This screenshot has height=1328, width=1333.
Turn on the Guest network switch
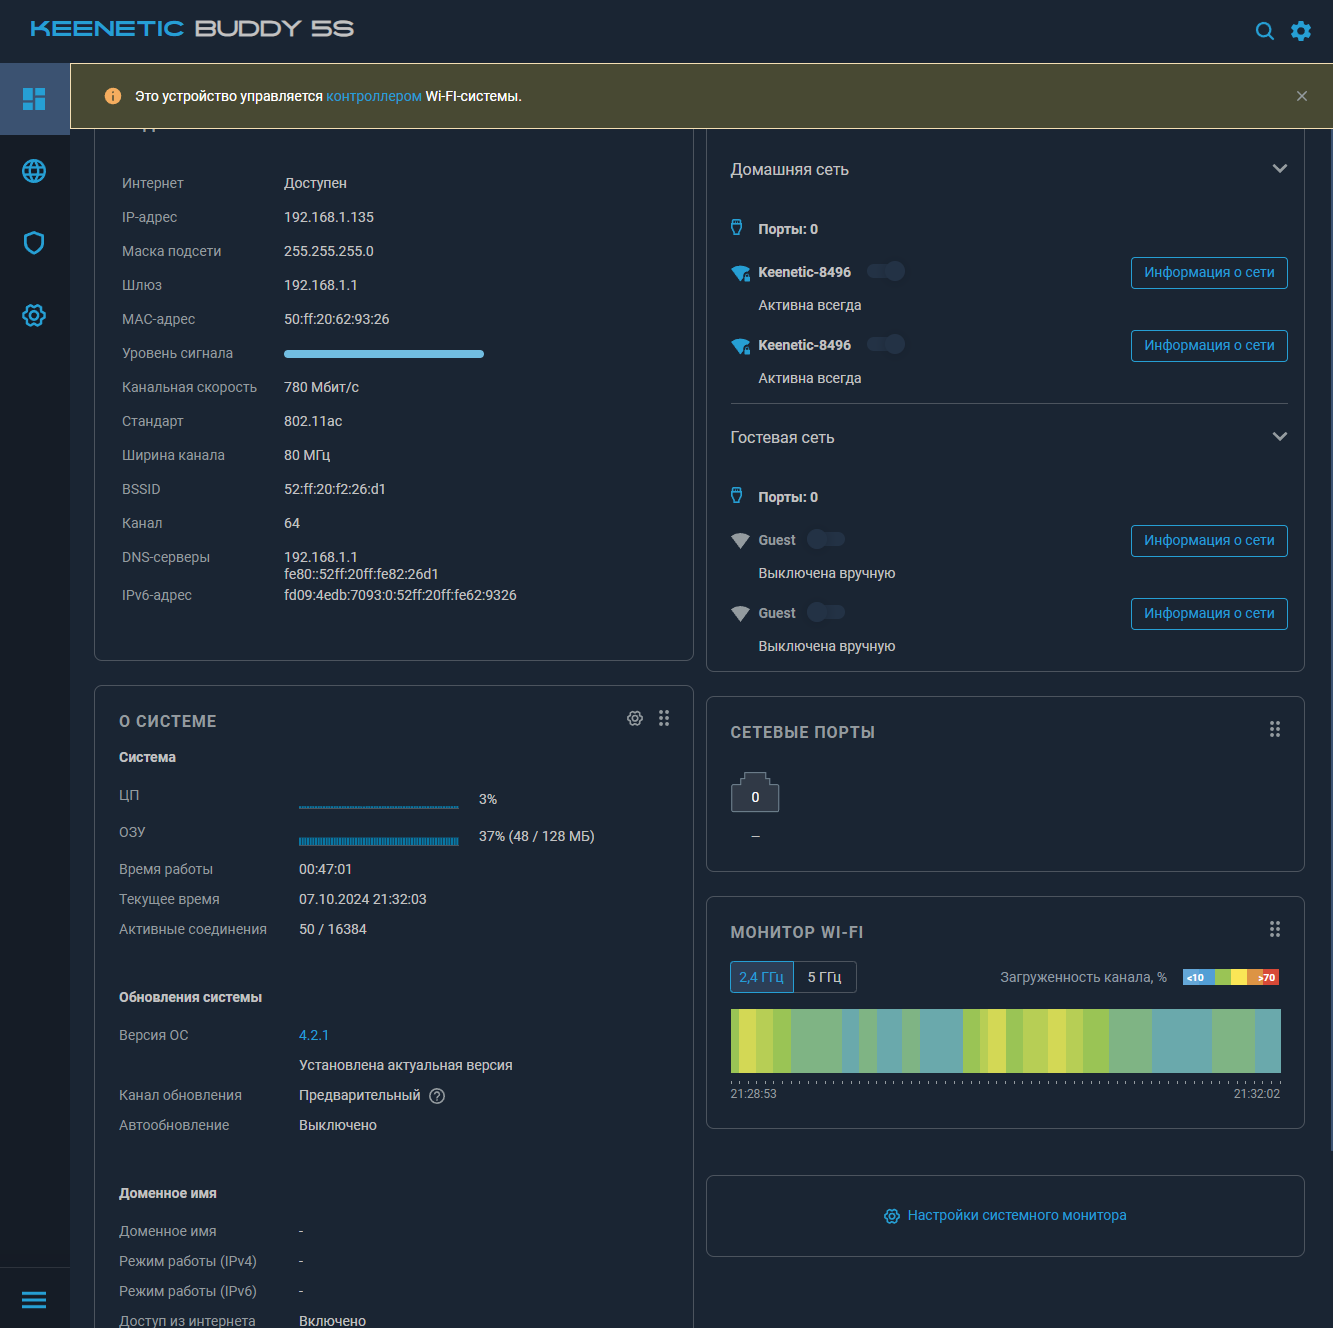click(x=826, y=539)
